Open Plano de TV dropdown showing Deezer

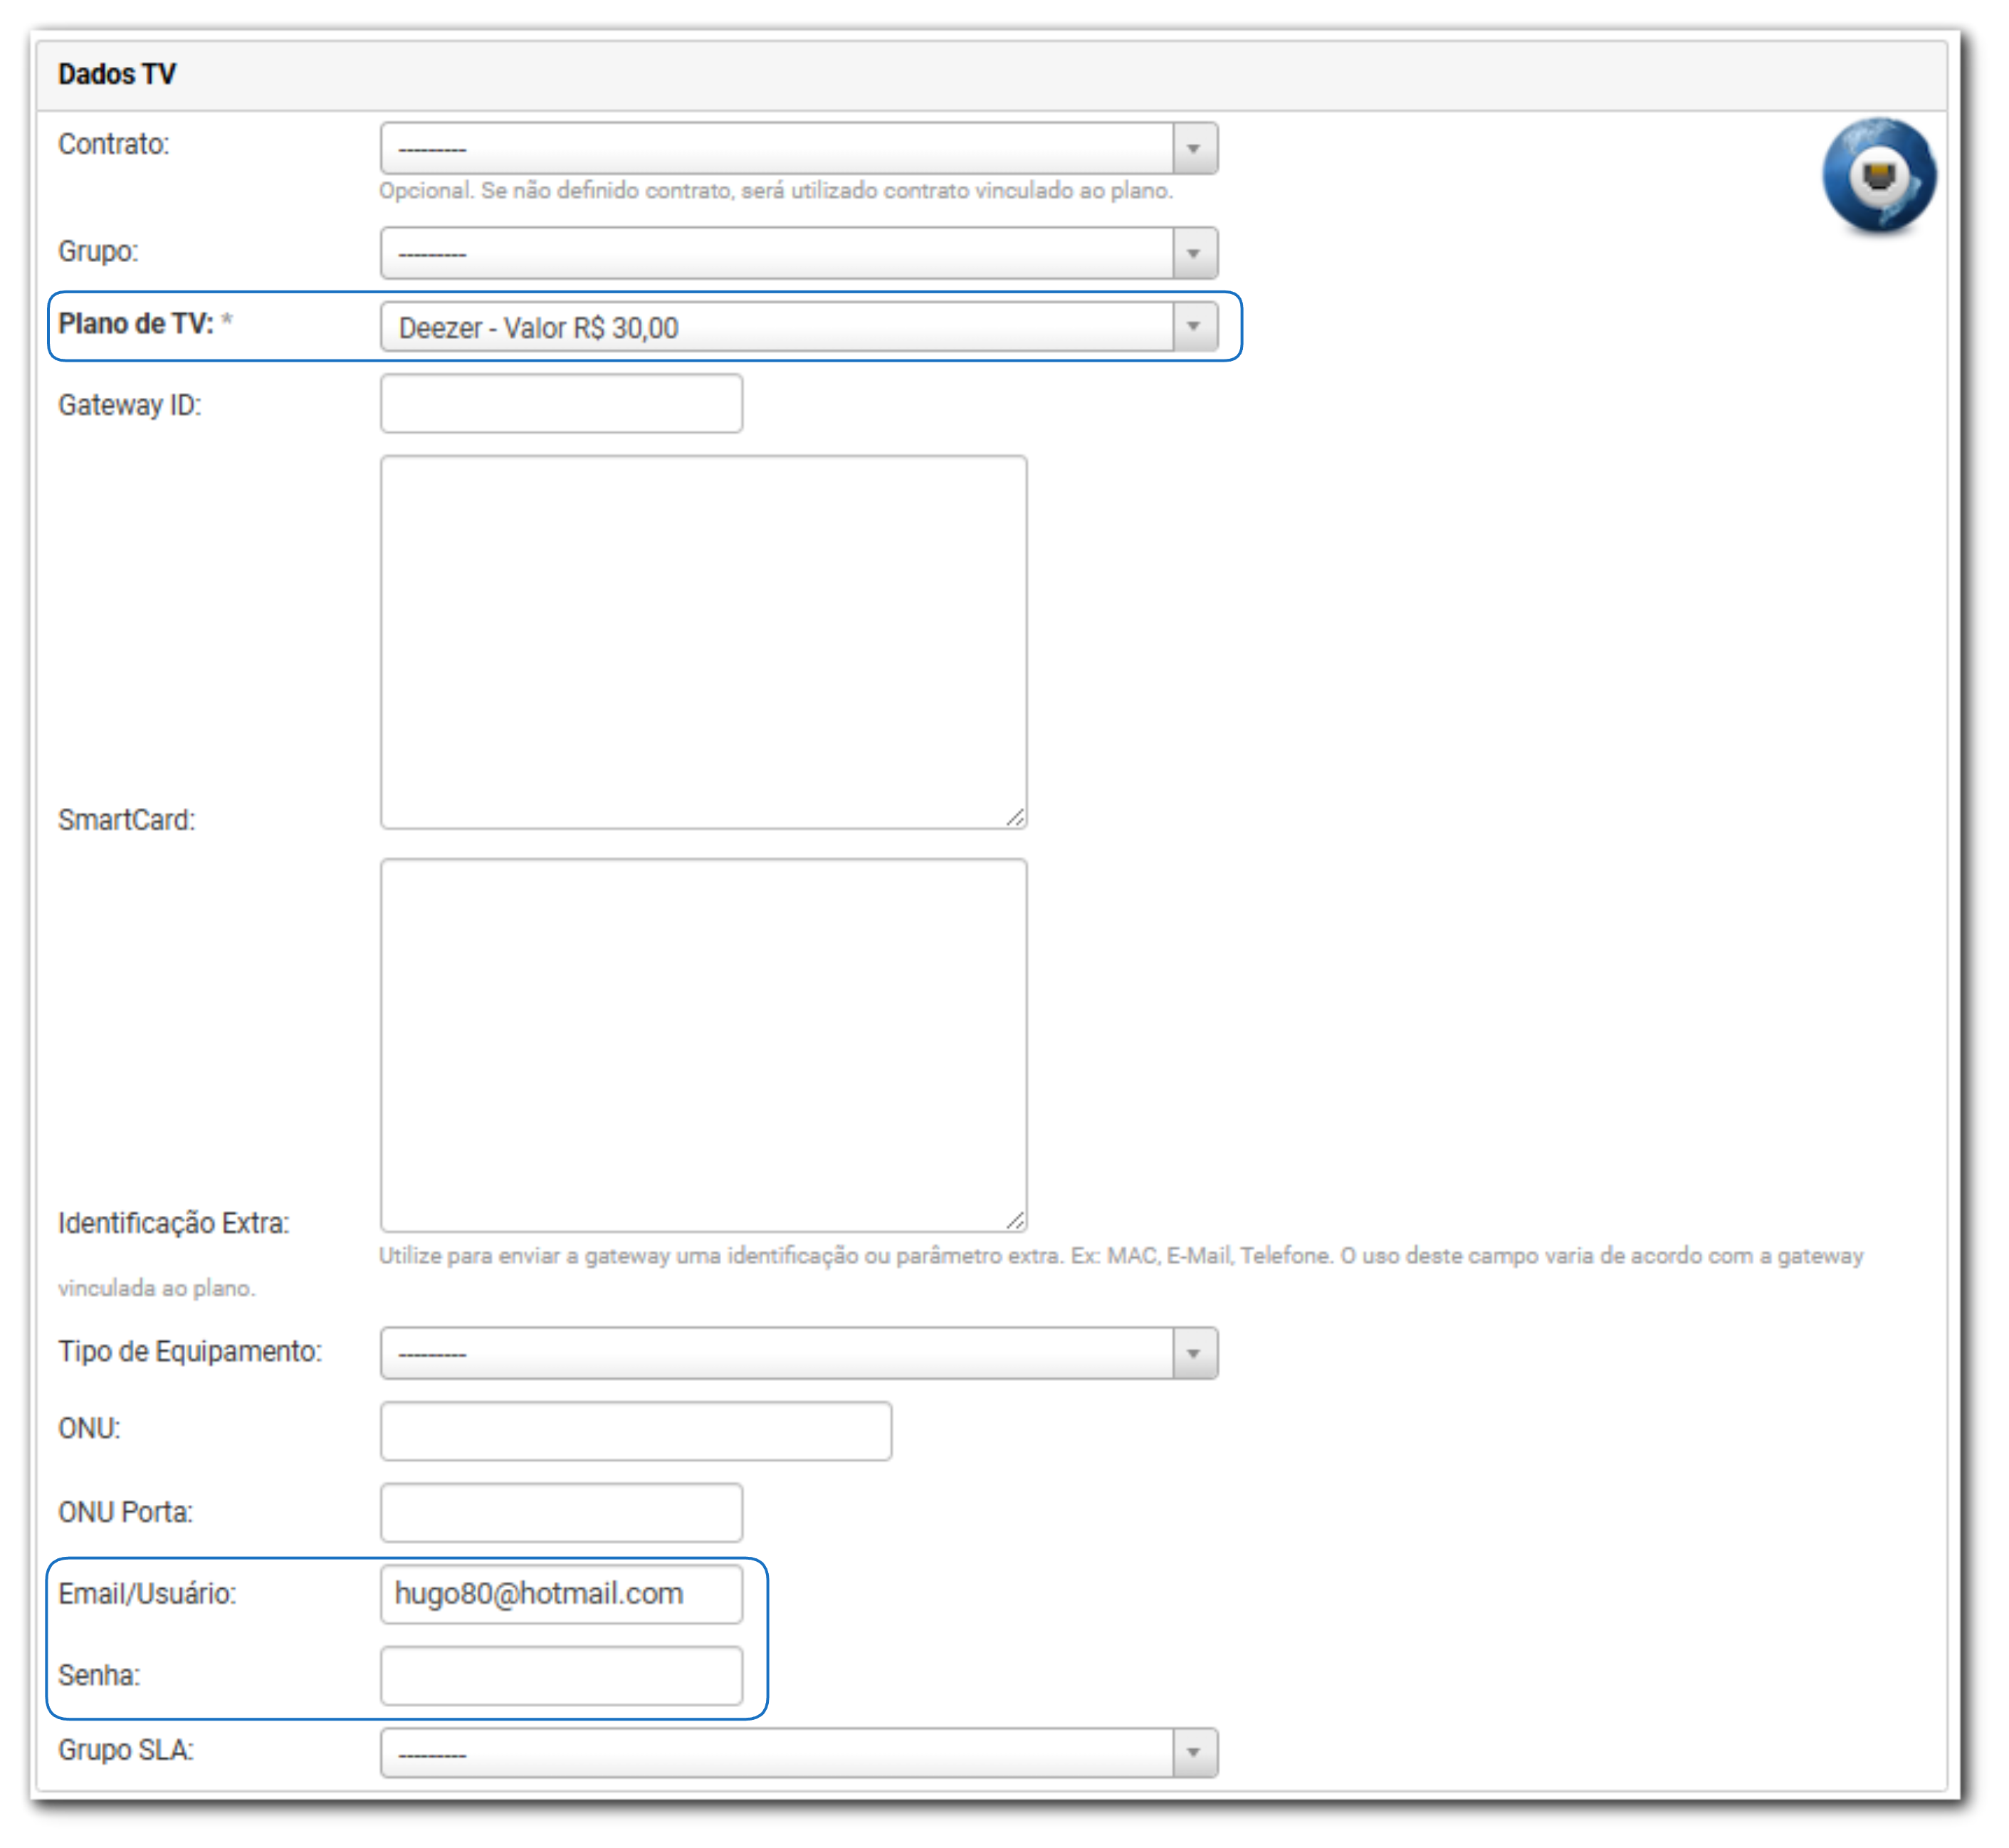click(776, 327)
